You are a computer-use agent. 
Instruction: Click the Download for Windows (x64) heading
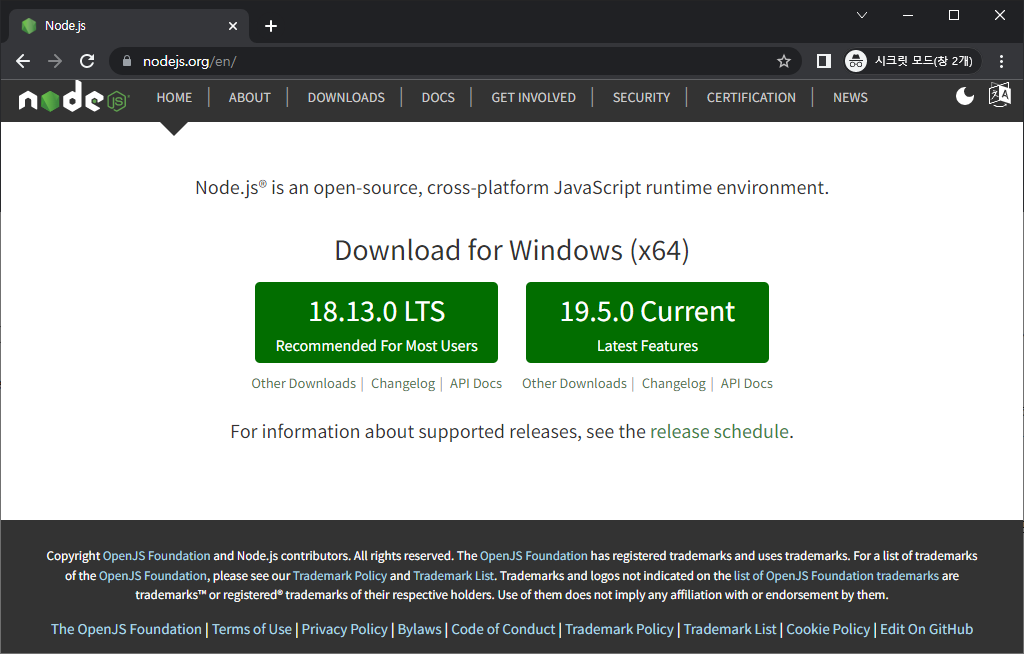click(512, 251)
